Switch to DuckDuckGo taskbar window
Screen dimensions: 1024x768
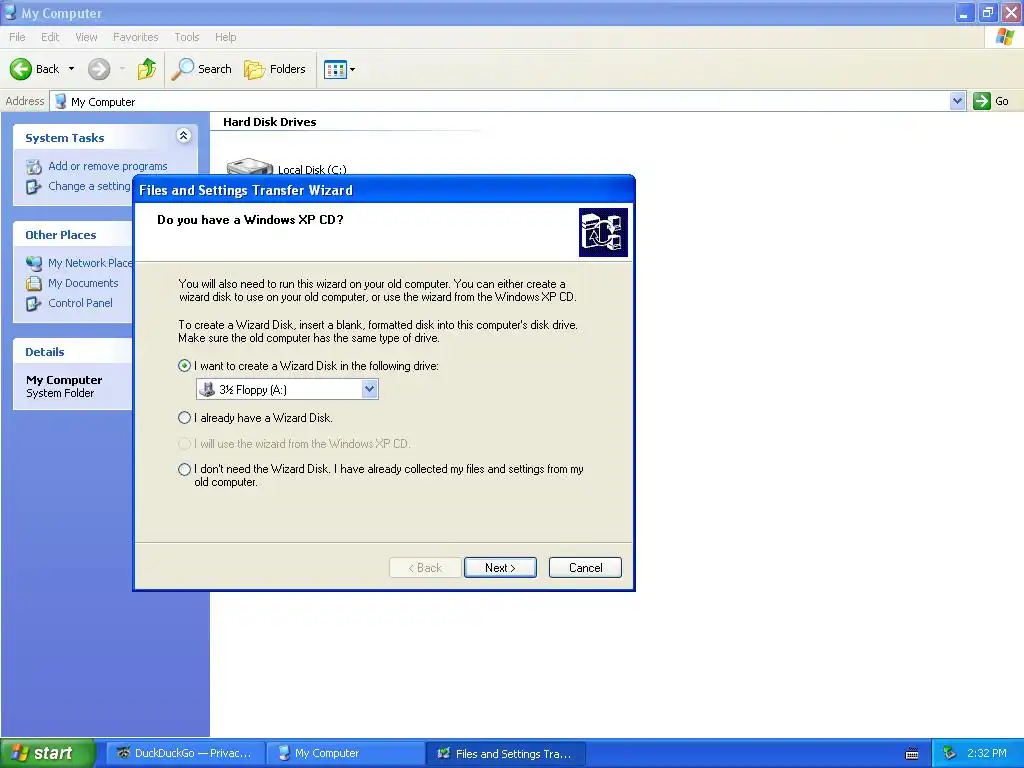pyautogui.click(x=185, y=754)
